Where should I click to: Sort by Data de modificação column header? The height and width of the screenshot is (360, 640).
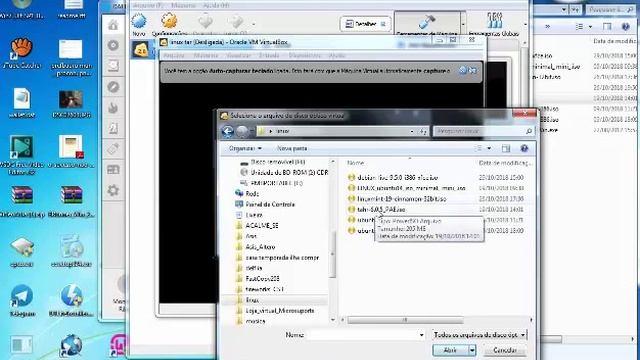pos(506,163)
